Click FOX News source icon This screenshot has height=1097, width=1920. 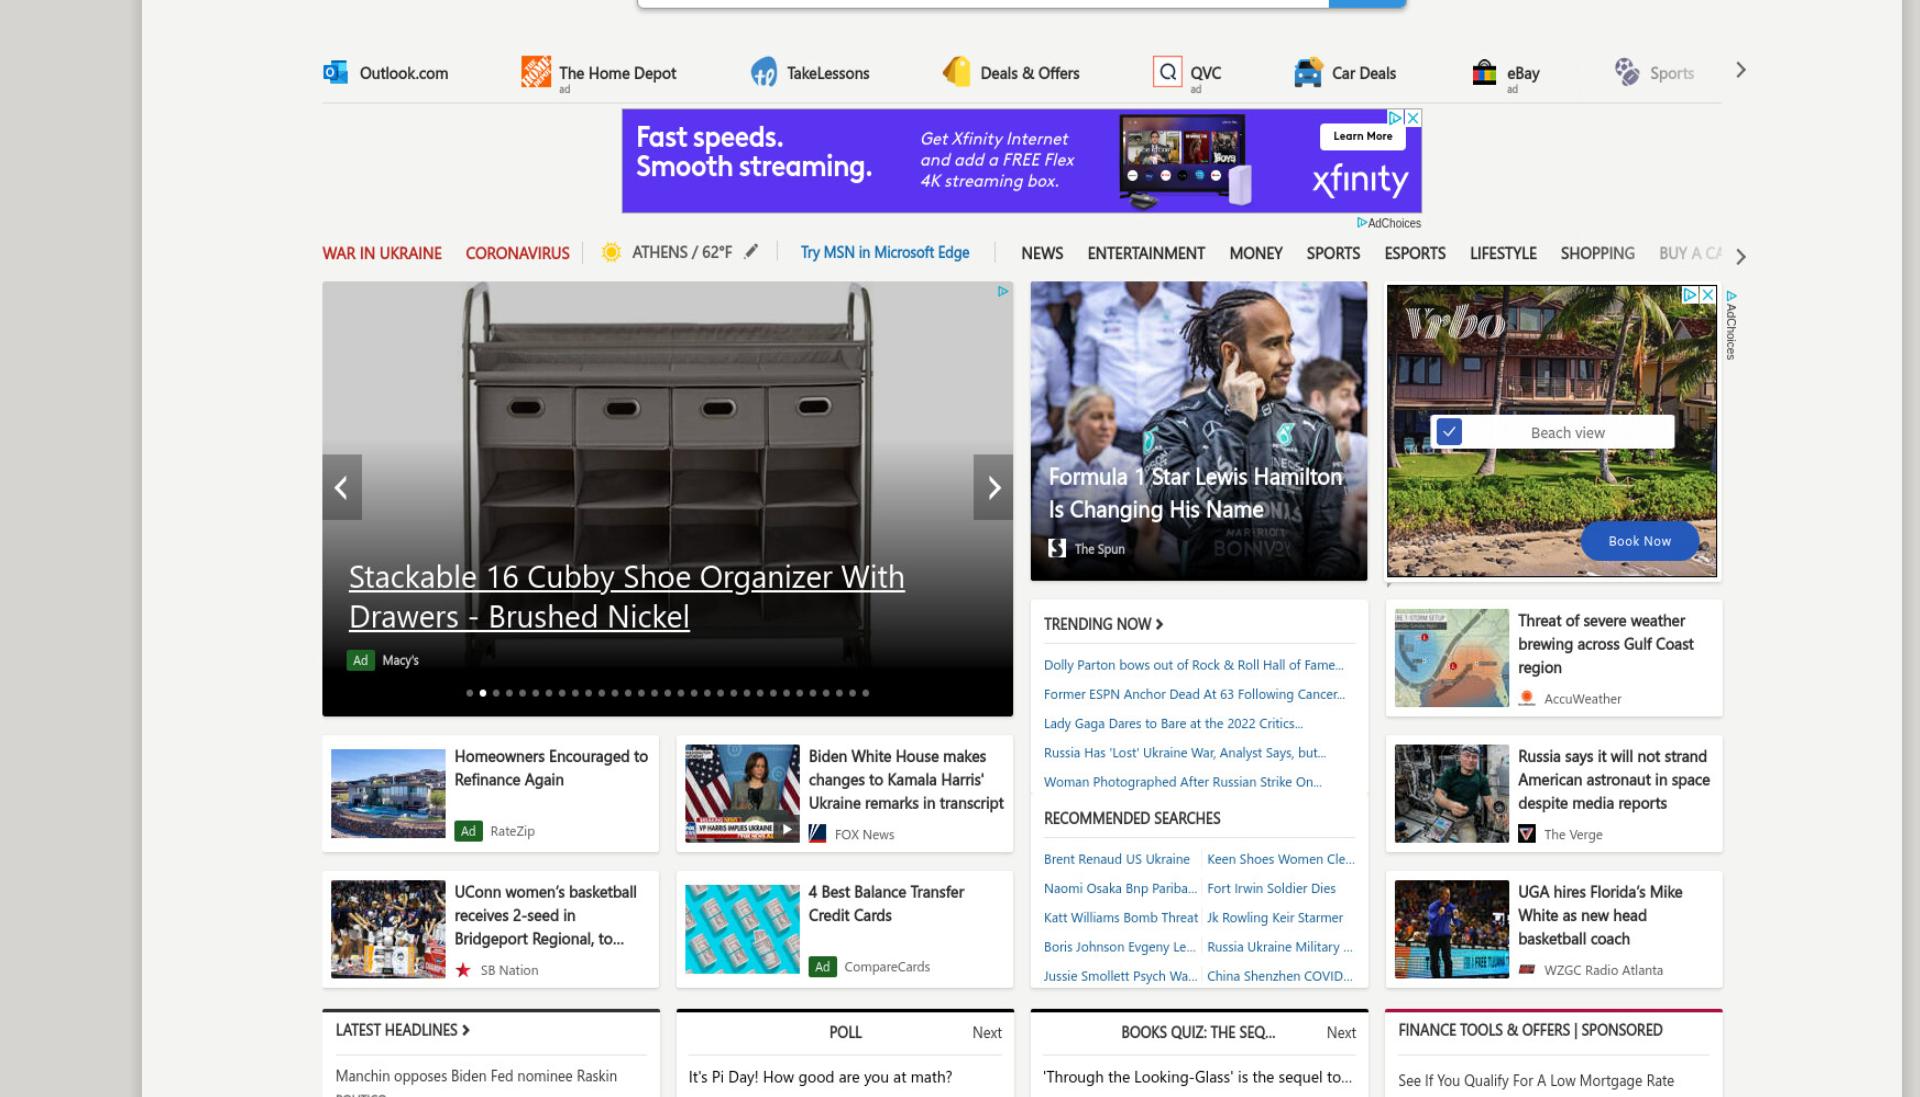(x=817, y=833)
